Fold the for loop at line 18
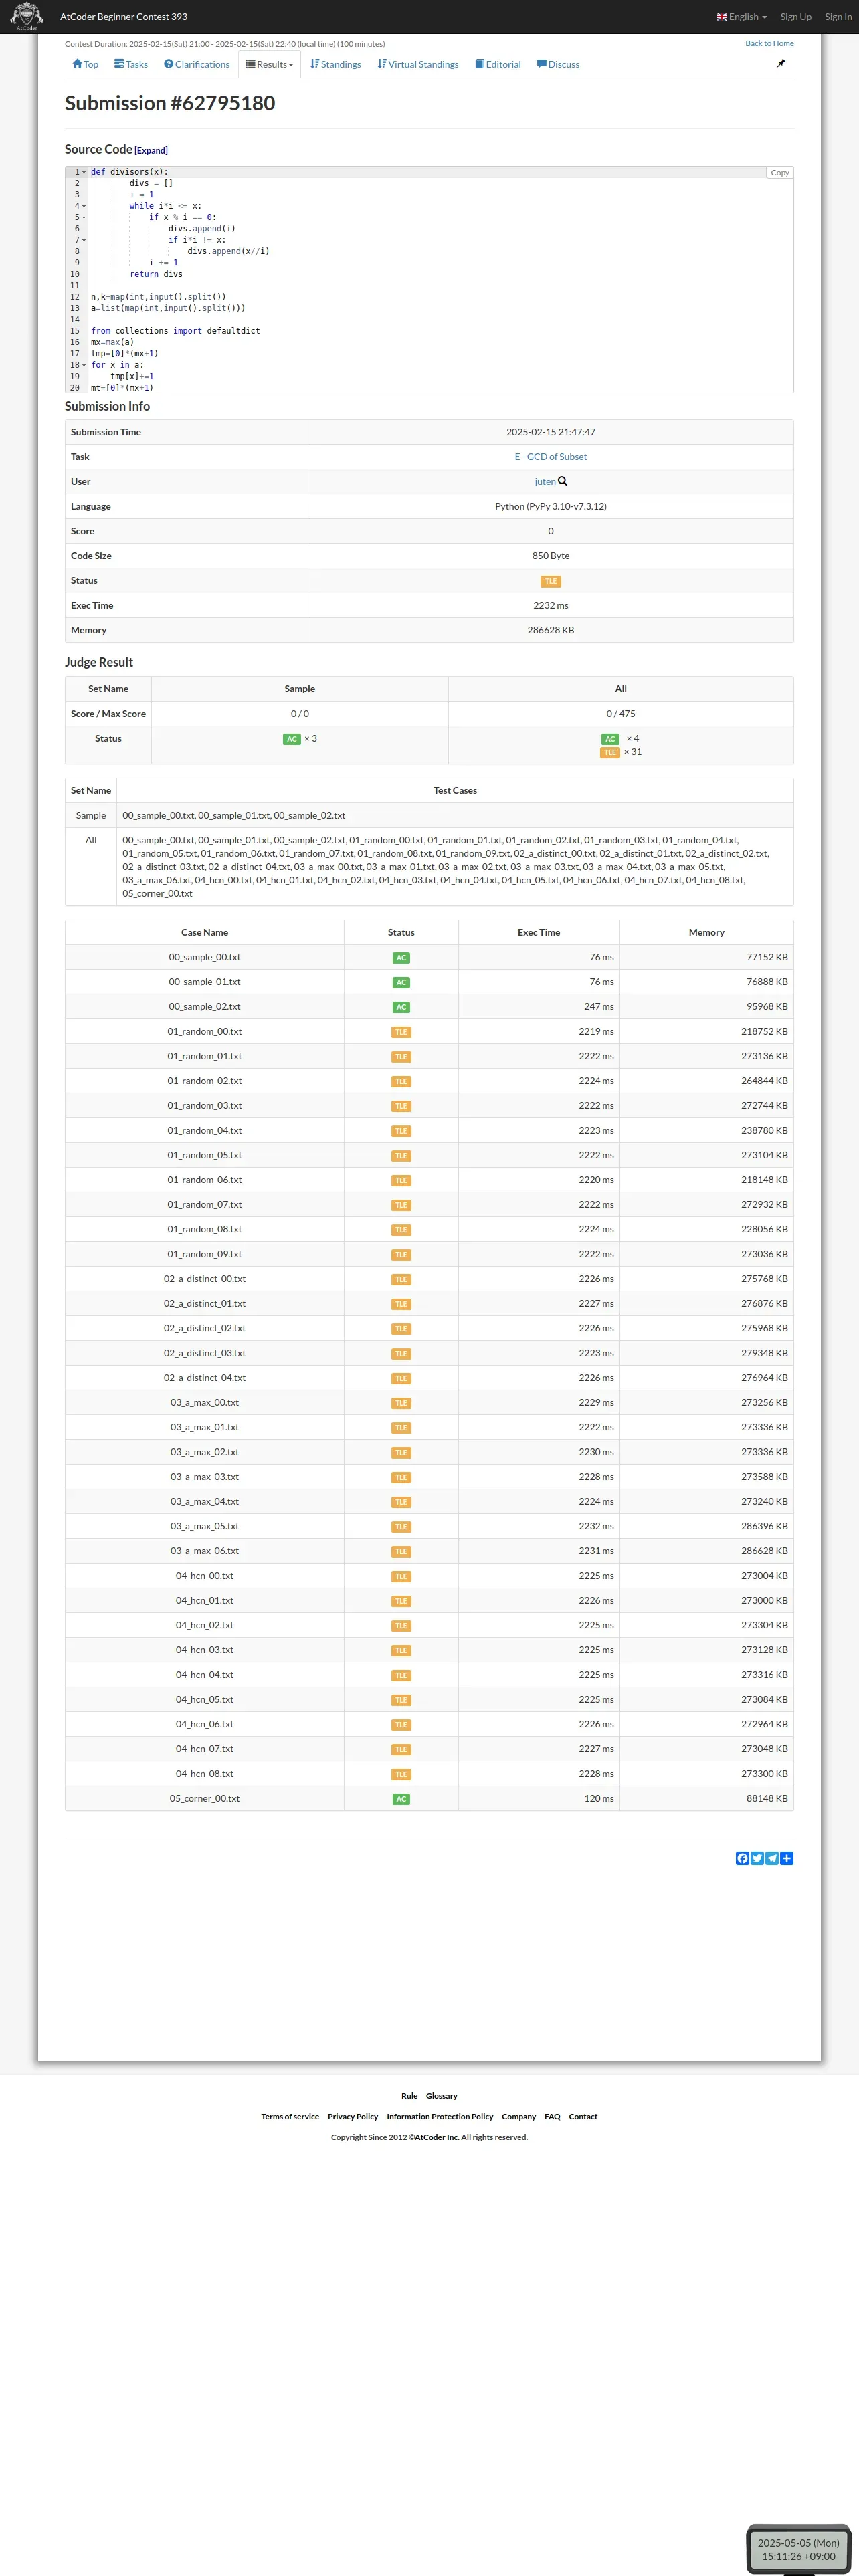Viewport: 859px width, 2576px height. 84,365
